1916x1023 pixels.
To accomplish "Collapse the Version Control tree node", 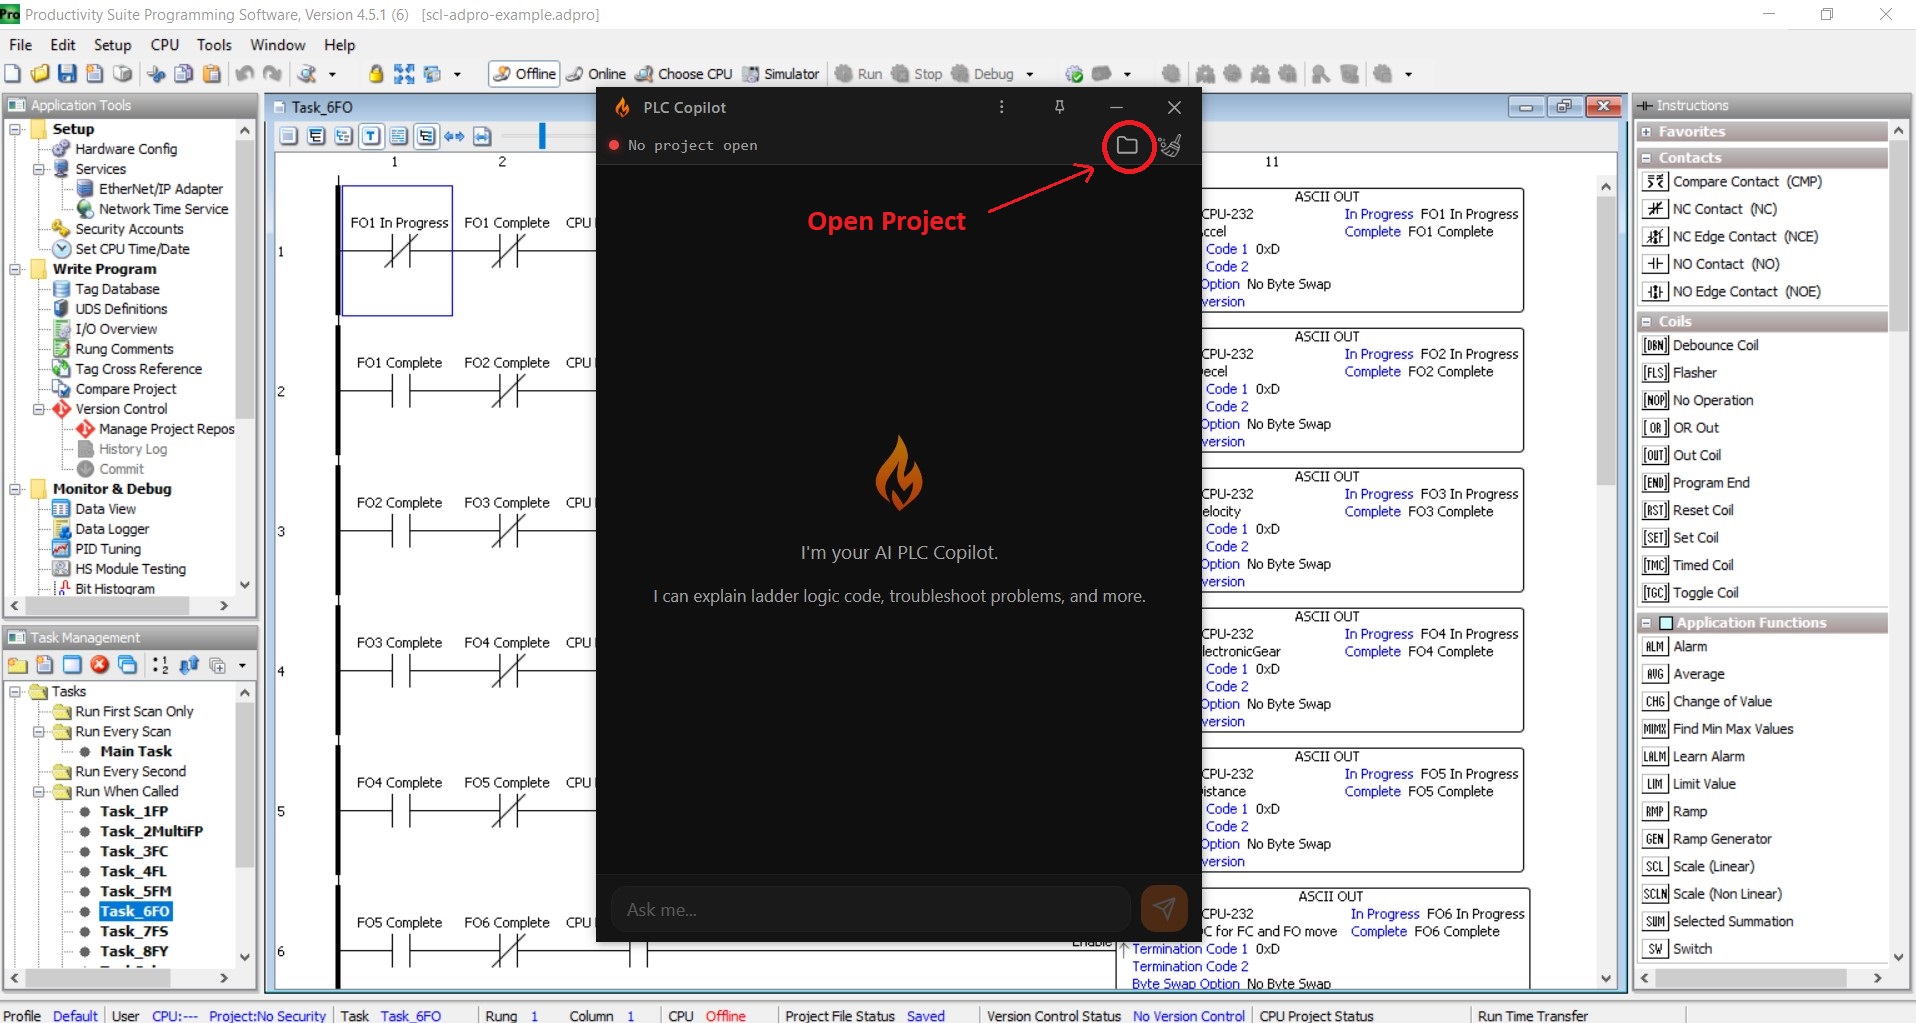I will tap(38, 409).
